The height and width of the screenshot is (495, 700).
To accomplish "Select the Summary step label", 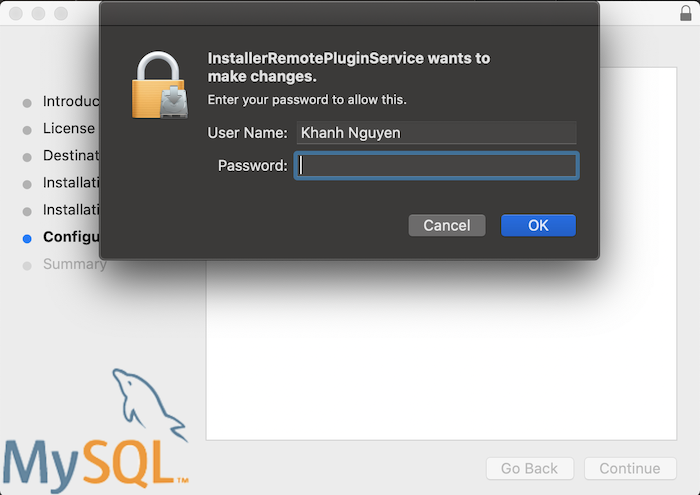I will coord(75,264).
